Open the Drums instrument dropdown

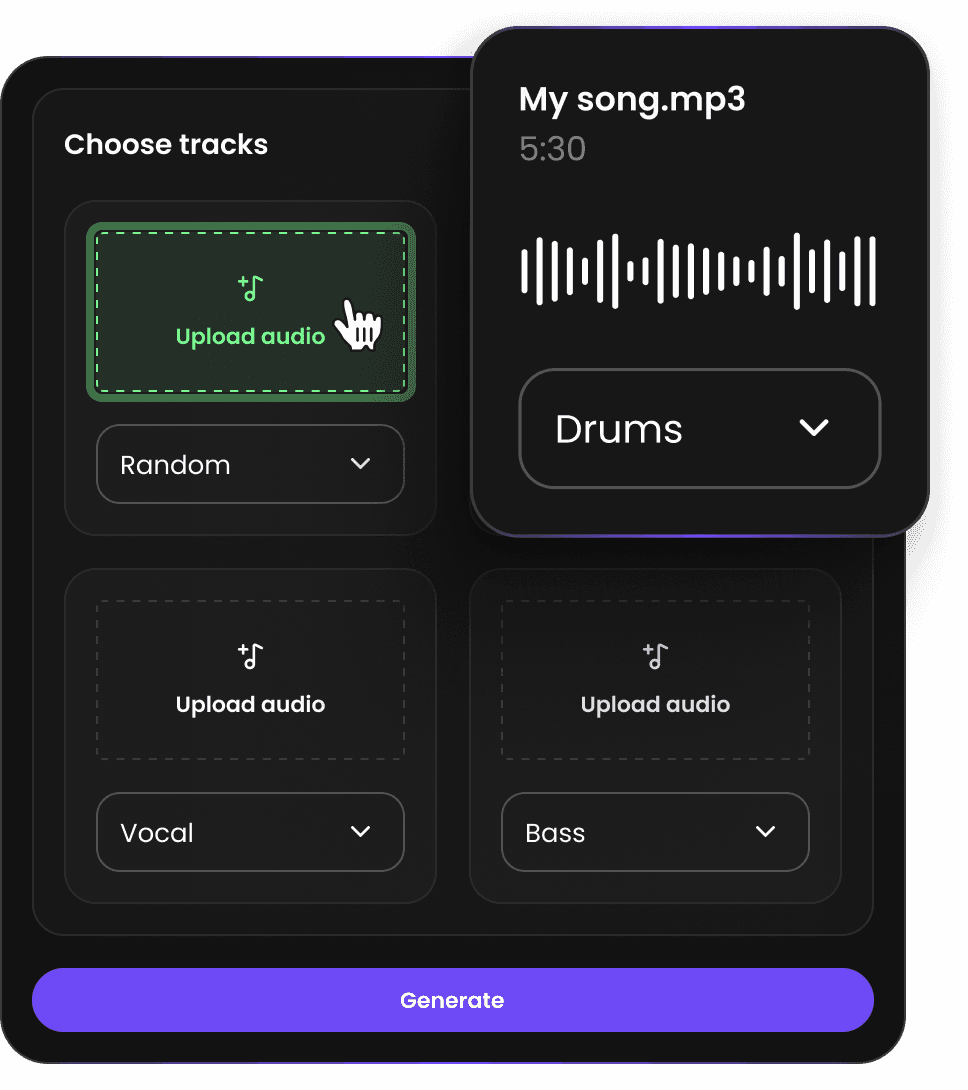(700, 428)
